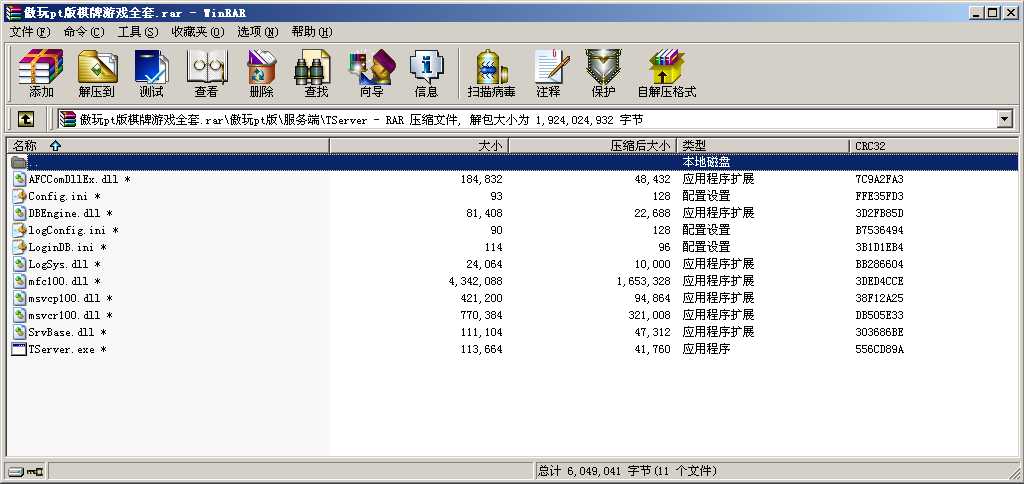Click the LogSys.dll file icon
Viewport: 1024px width, 484px height.
tap(20, 264)
